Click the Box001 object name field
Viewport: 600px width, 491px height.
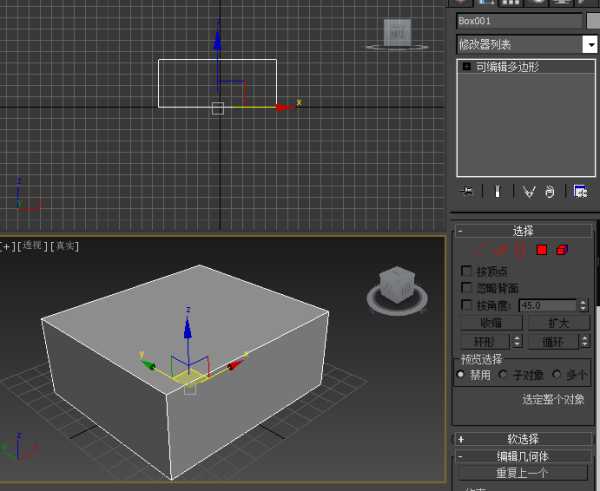(517, 20)
